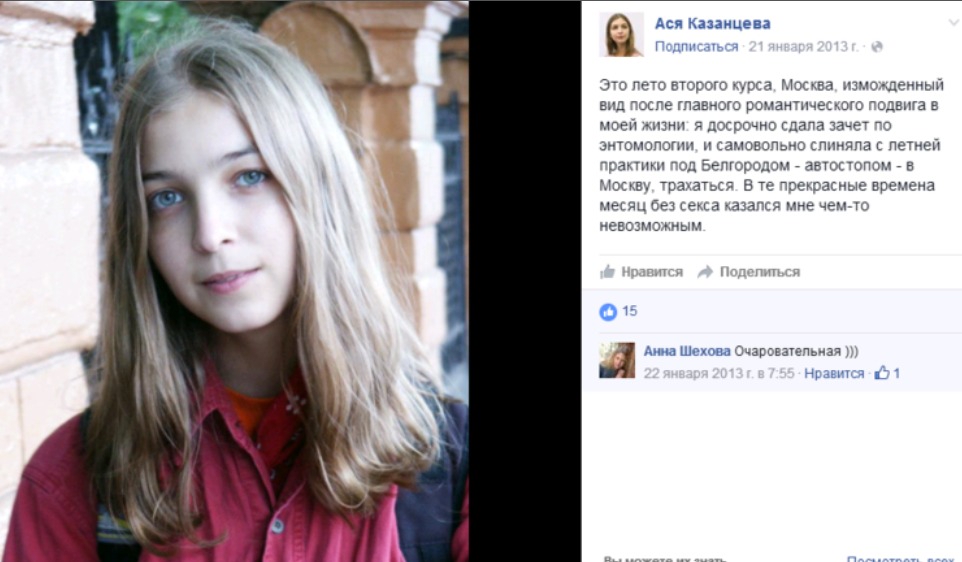Open Ася Казанцева's profile picture thumbnail
This screenshot has width=962, height=562.
[x=621, y=34]
